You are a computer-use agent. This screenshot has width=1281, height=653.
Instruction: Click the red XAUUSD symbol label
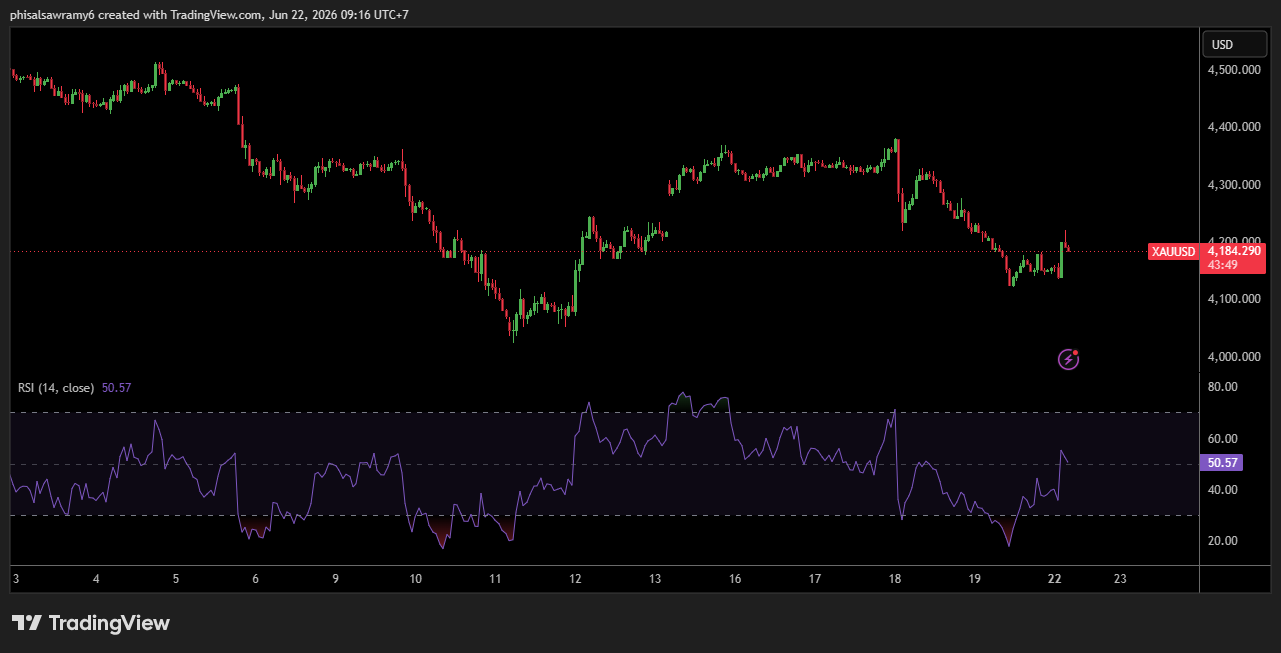click(x=1174, y=252)
